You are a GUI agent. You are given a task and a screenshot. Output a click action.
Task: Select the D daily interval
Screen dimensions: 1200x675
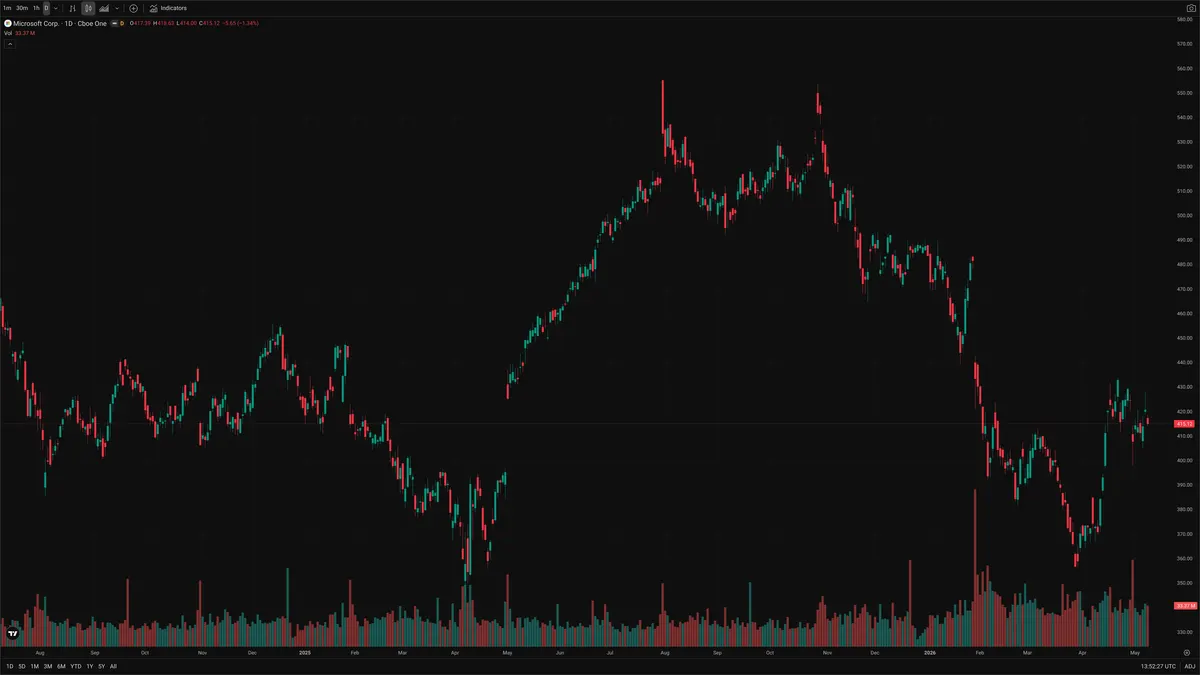(46, 8)
